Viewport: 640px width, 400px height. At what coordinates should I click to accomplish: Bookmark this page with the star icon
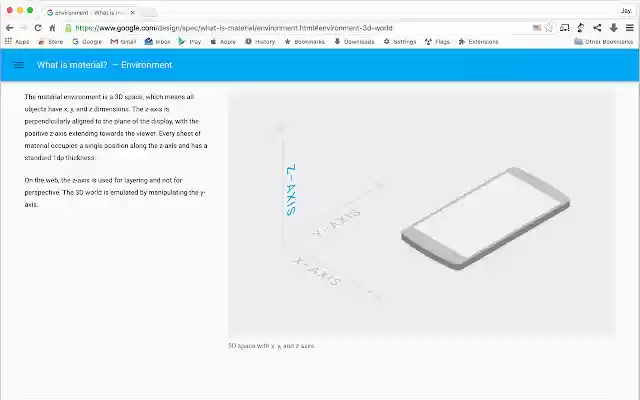549,28
